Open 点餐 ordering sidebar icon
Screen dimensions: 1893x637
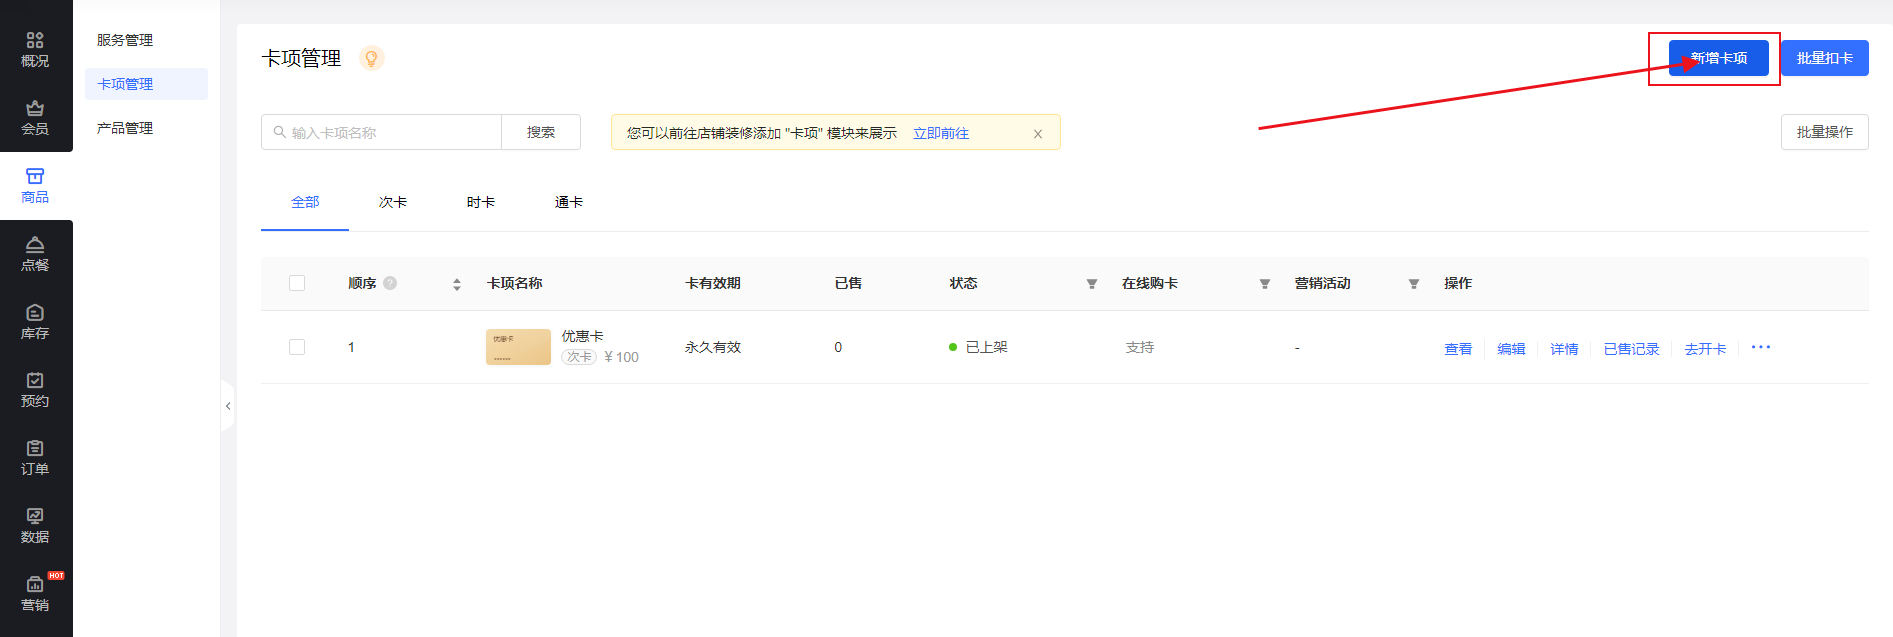35,253
